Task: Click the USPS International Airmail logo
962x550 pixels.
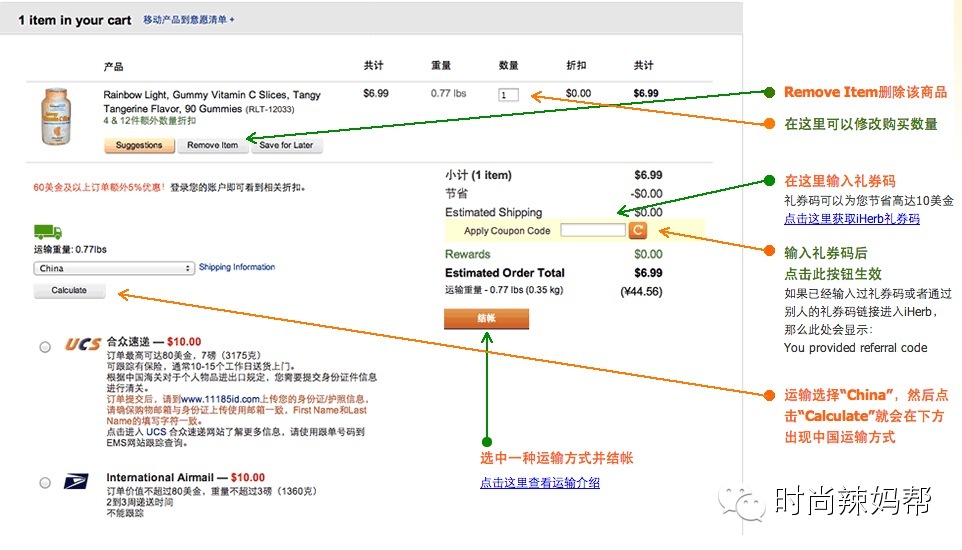Action: [76, 481]
